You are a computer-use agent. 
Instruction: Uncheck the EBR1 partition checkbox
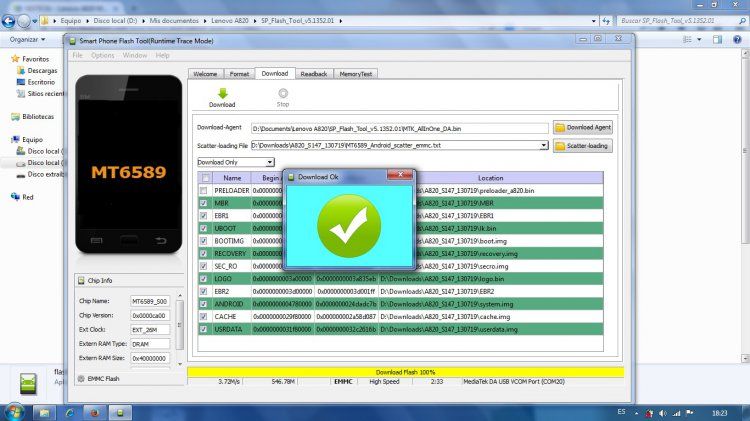(204, 216)
